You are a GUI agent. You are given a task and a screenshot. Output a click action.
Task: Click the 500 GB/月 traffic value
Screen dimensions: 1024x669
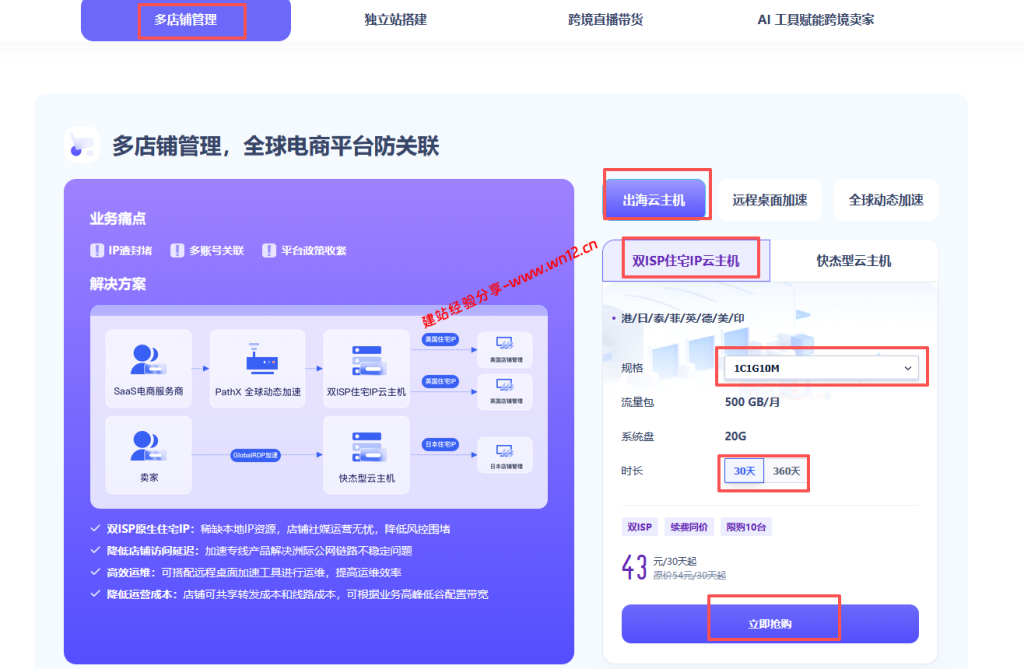click(752, 402)
